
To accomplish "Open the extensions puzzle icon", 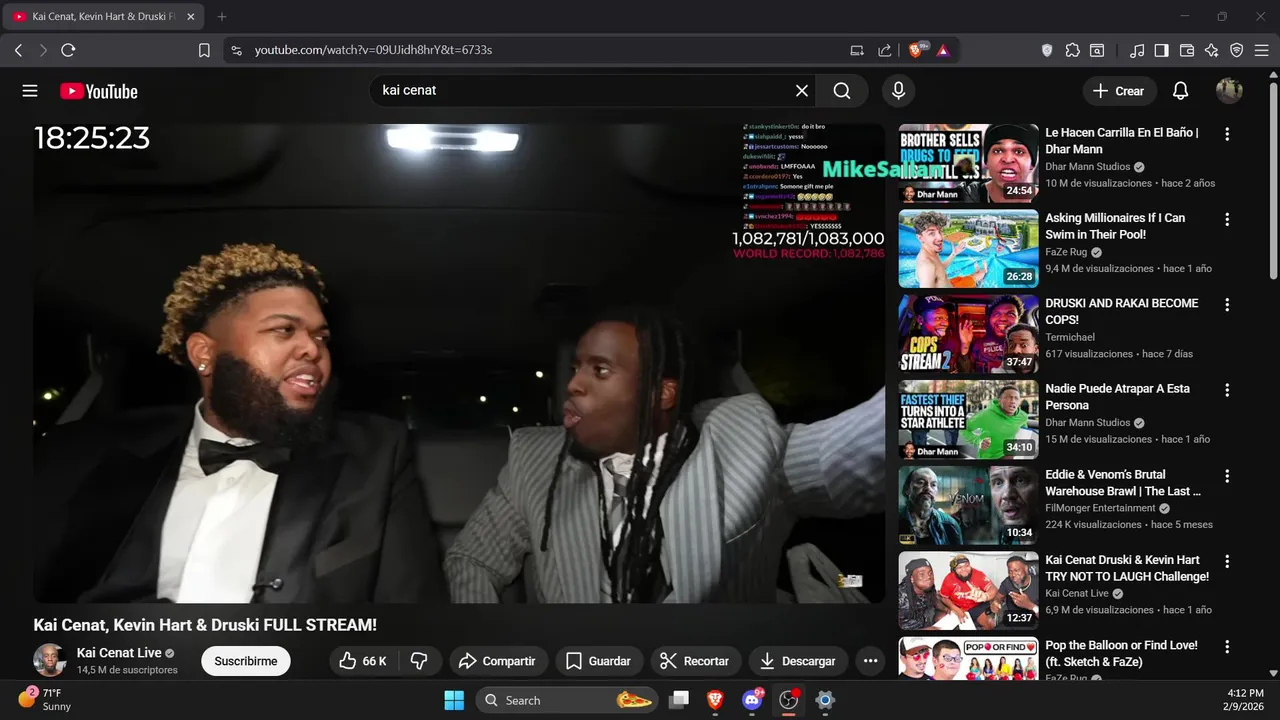I will click(x=1072, y=50).
